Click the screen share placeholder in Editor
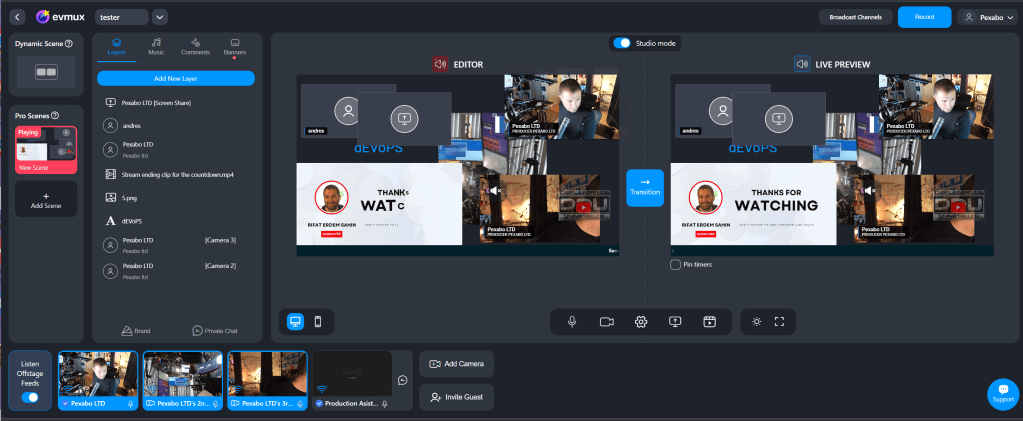This screenshot has width=1023, height=421. (x=404, y=119)
